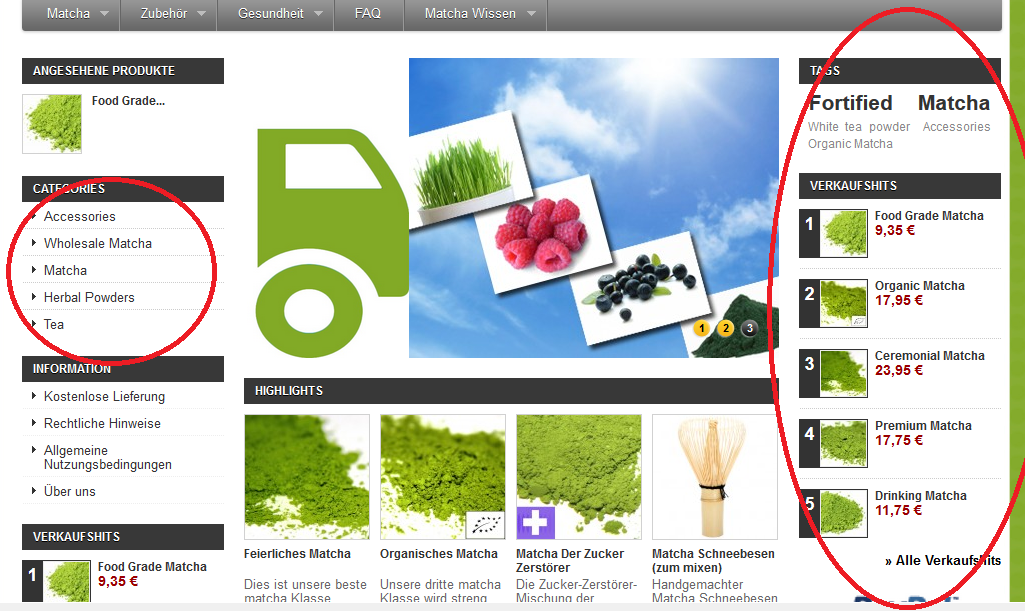The image size is (1025, 611).
Task: Open the Organic Matcha tag
Action: point(850,144)
